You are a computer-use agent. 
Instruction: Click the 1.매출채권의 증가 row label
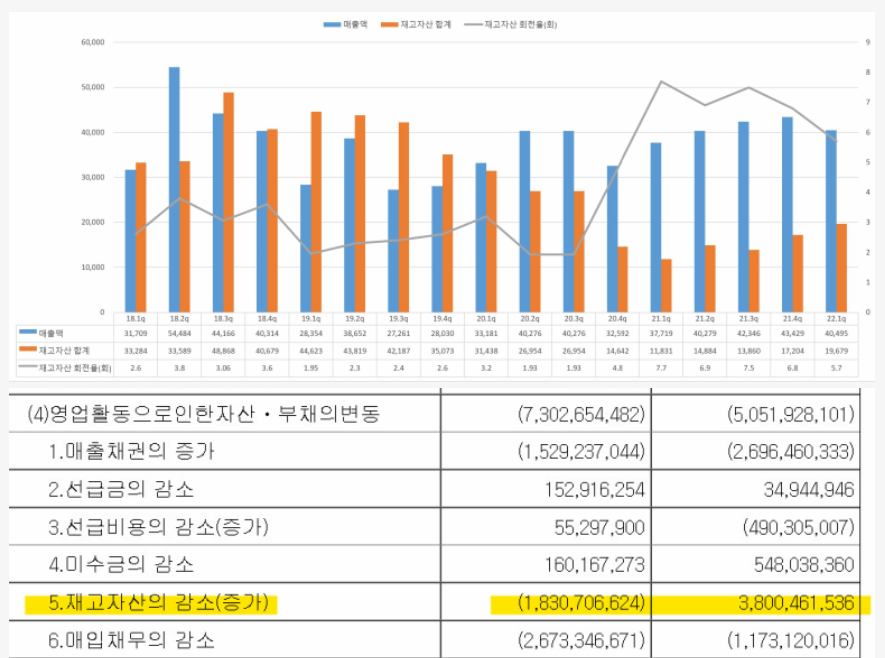(132, 451)
